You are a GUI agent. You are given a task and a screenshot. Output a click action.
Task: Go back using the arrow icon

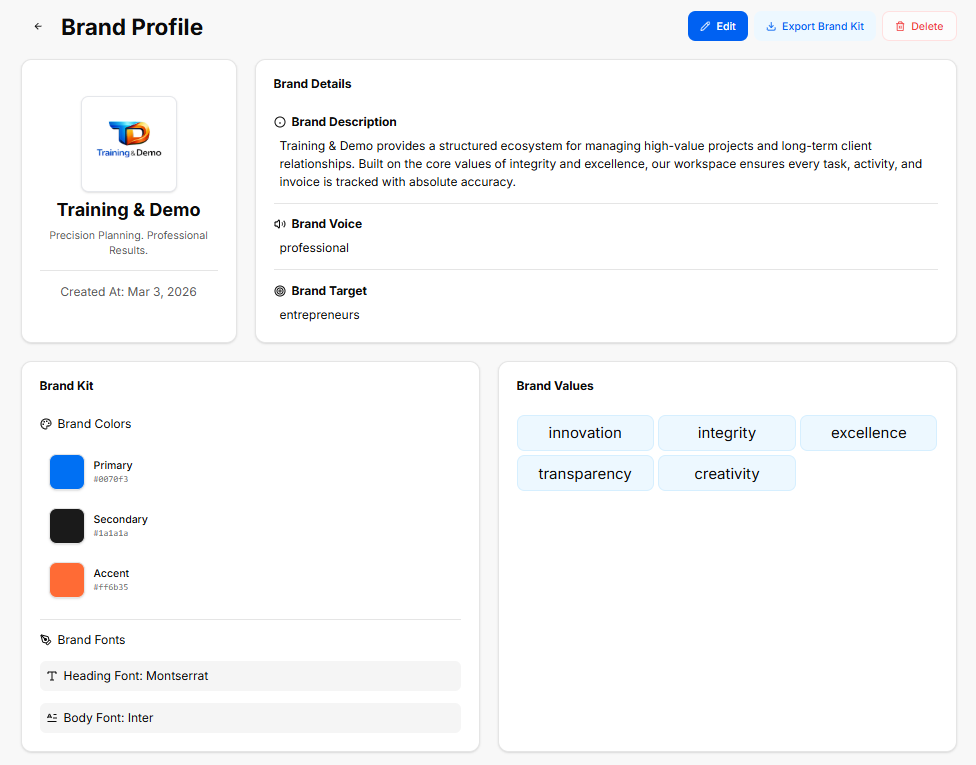click(39, 26)
